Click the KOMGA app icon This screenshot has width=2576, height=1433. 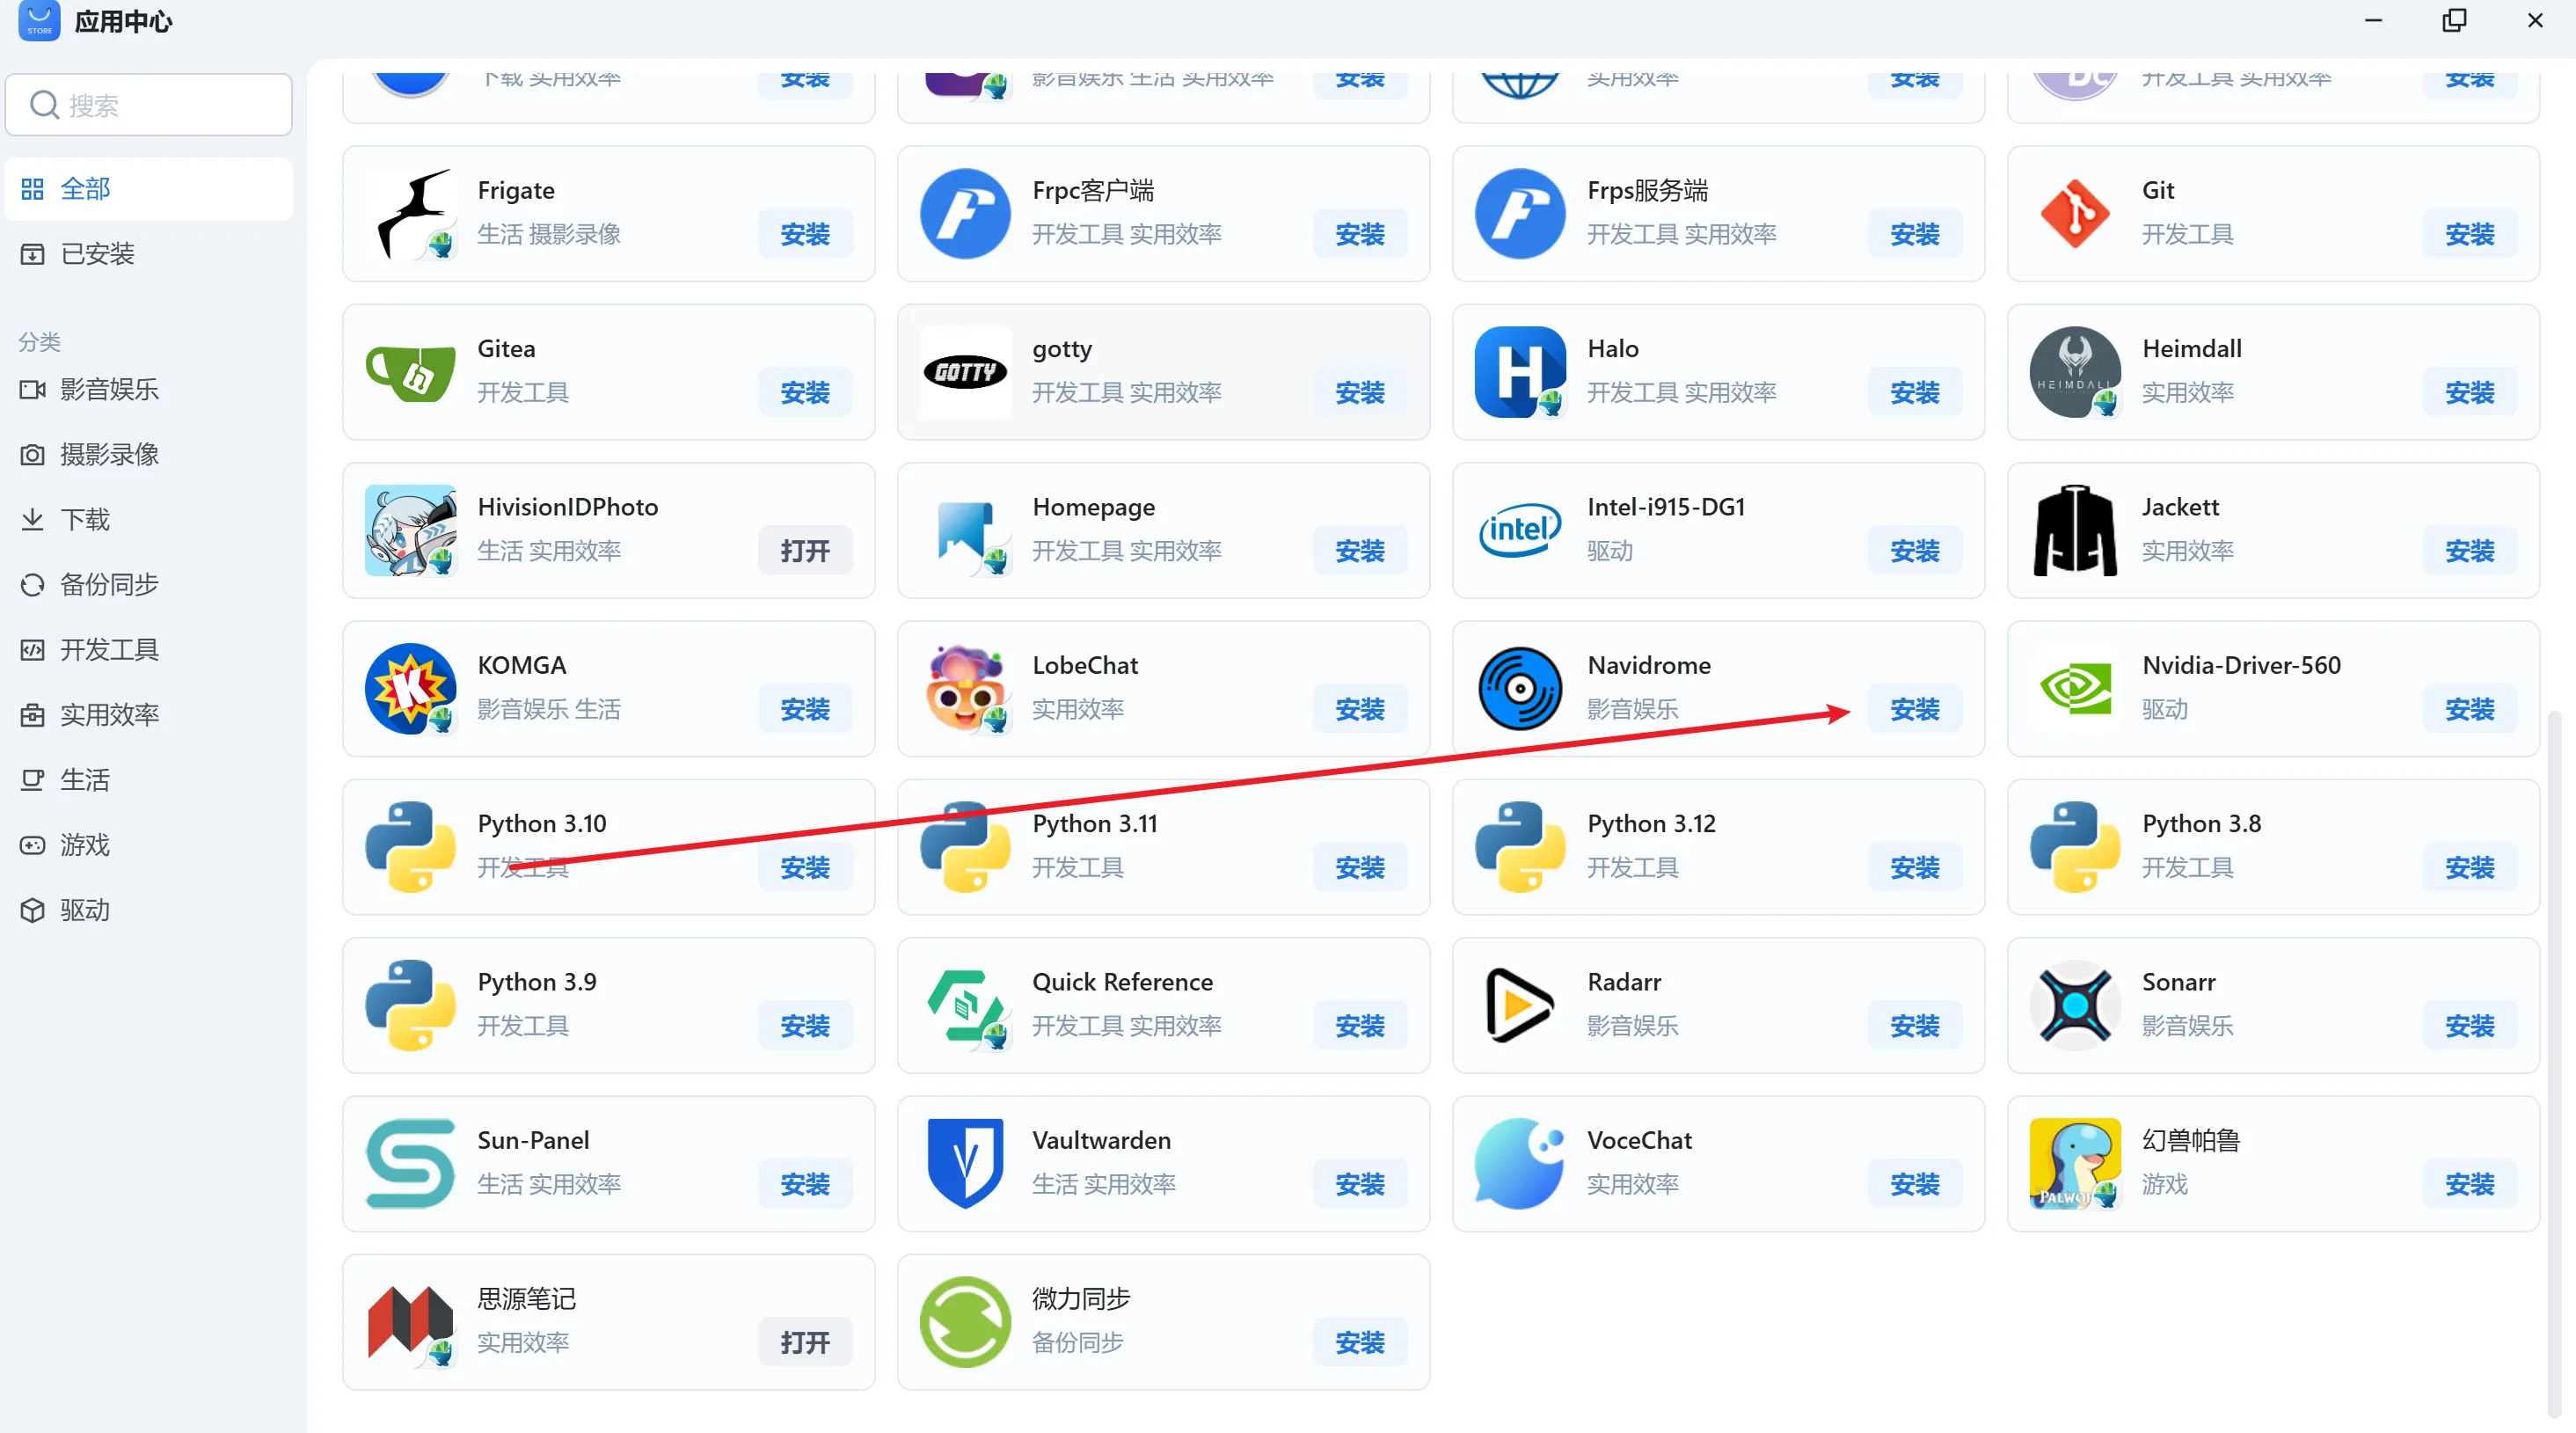[x=410, y=688]
